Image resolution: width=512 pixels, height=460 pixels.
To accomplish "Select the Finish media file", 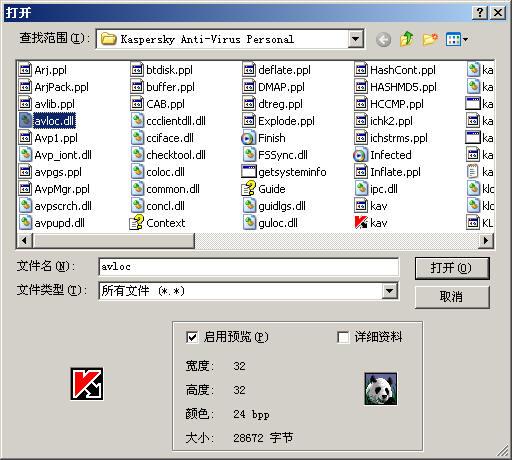I will tap(263, 138).
